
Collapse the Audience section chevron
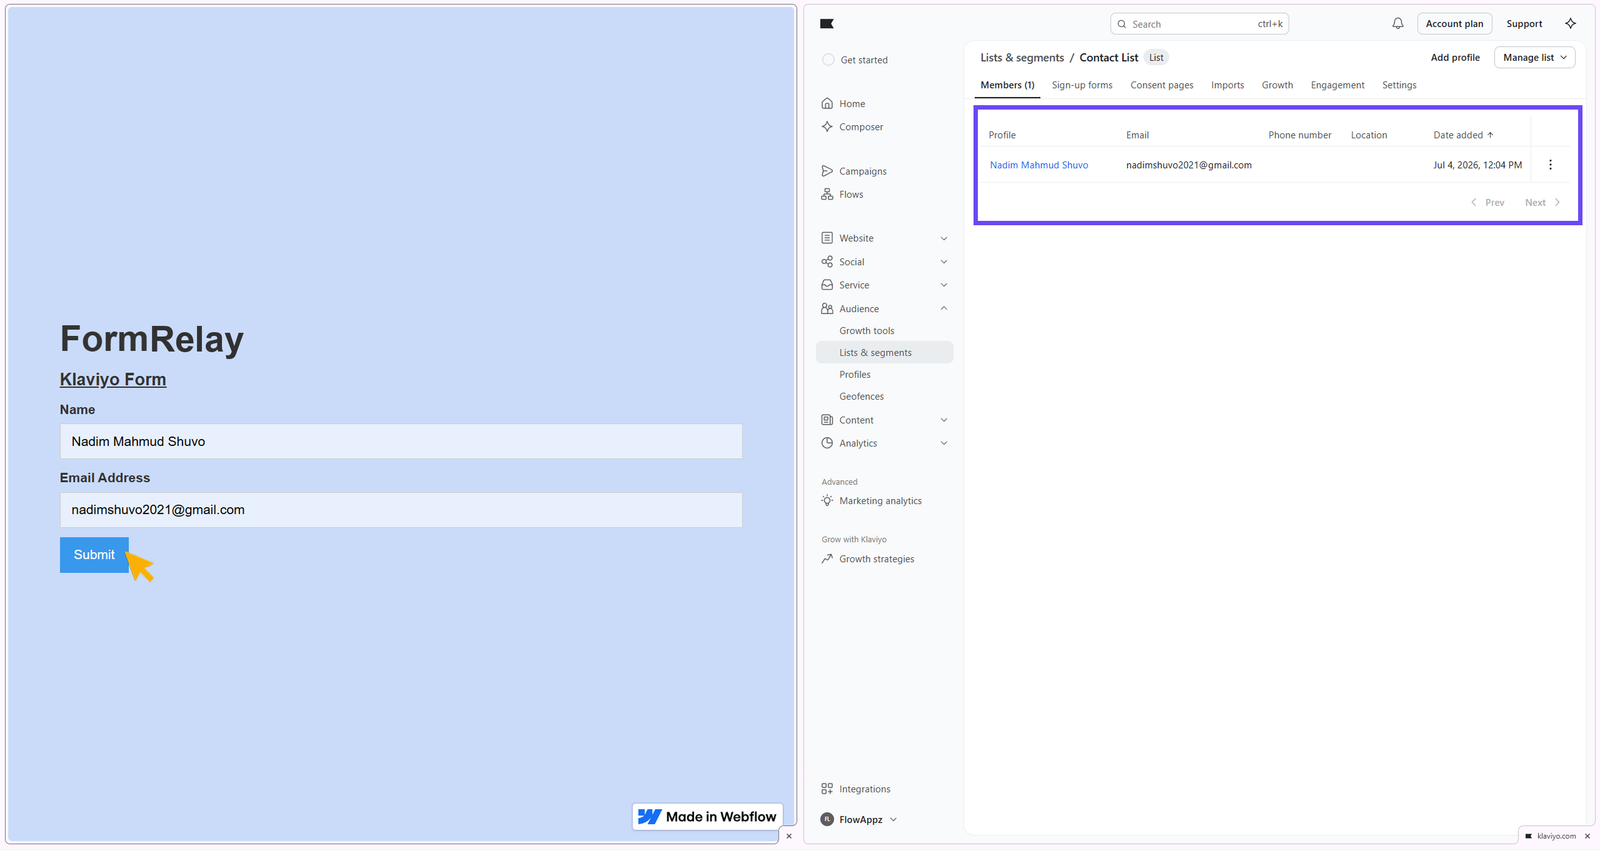coord(944,308)
